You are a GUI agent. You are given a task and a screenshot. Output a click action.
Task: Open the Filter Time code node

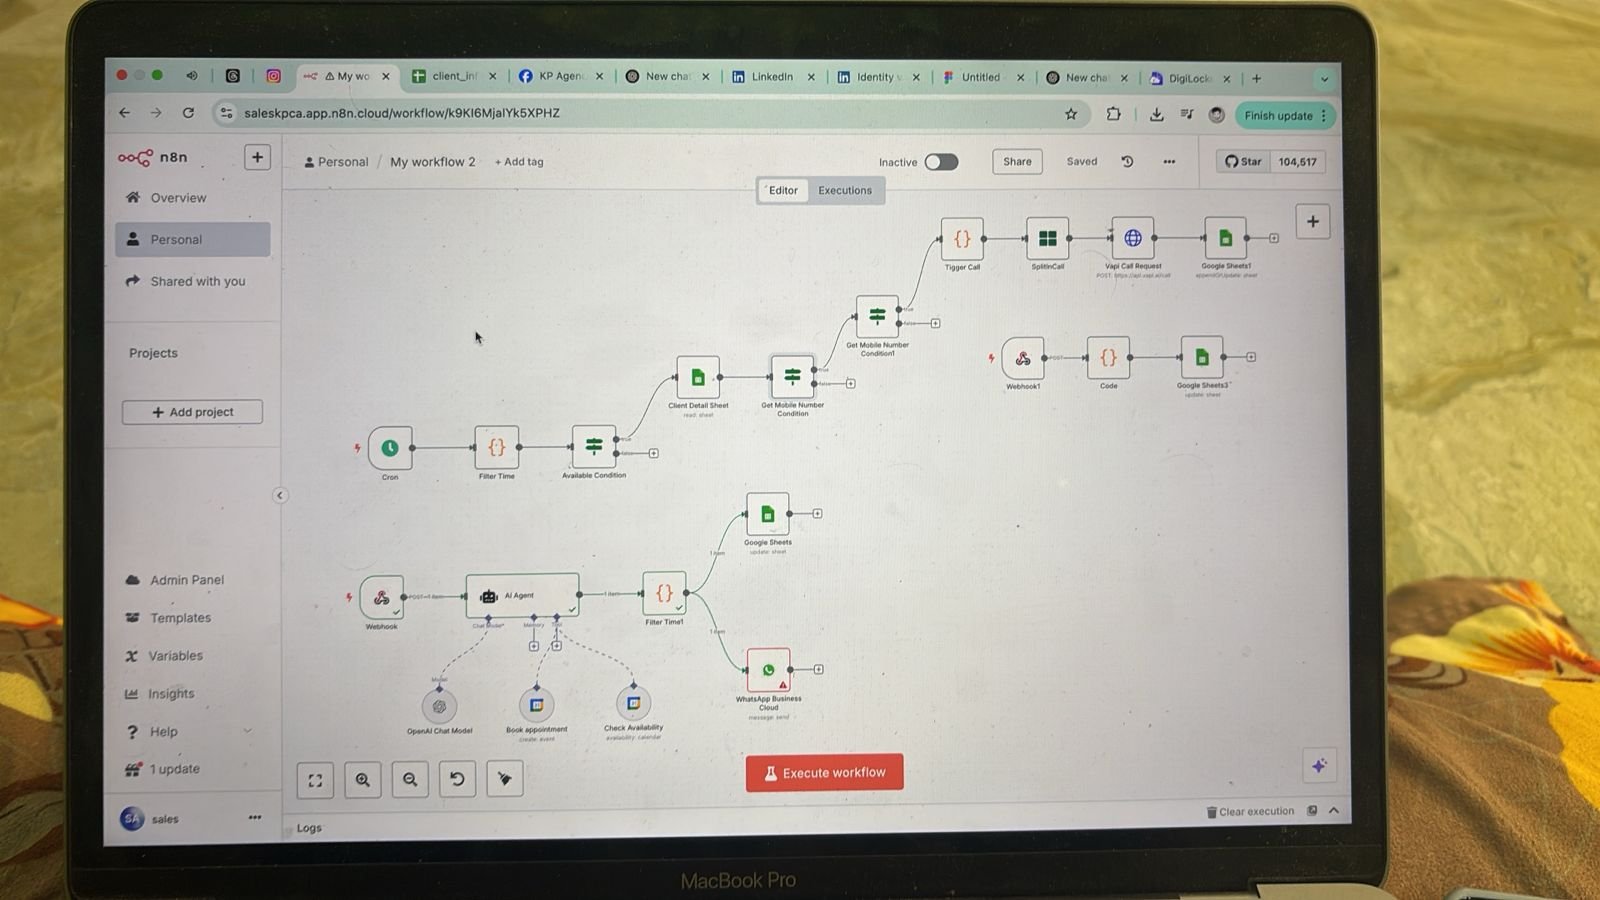[496, 448]
